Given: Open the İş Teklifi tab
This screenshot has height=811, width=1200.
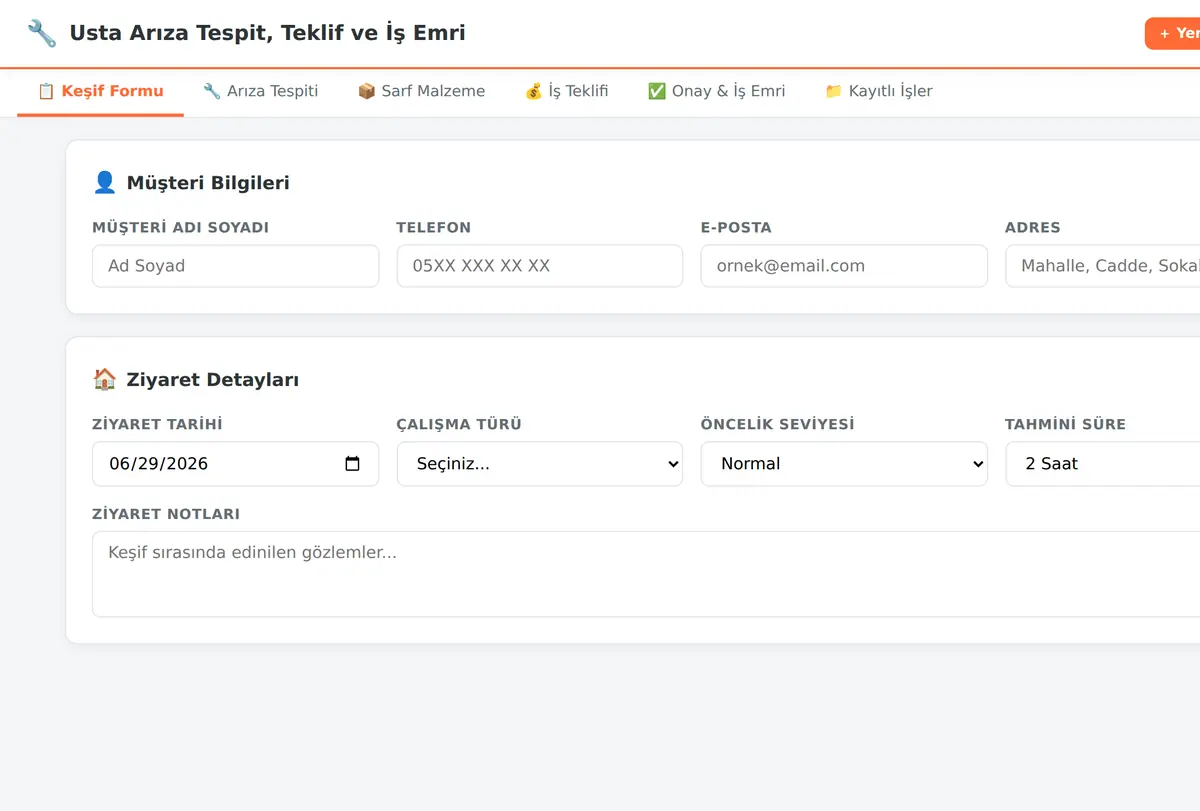Looking at the screenshot, I should (x=566, y=91).
